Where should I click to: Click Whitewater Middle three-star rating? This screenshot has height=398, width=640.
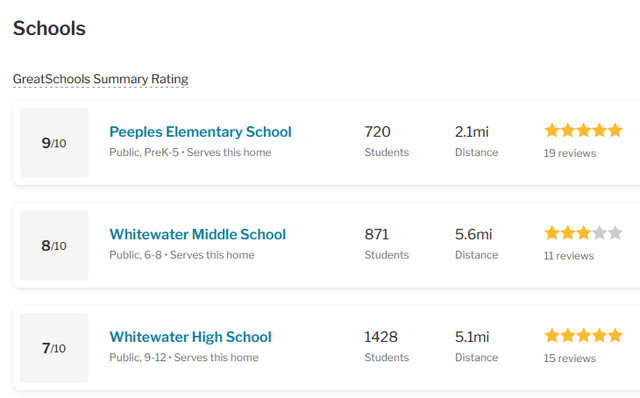point(583,233)
